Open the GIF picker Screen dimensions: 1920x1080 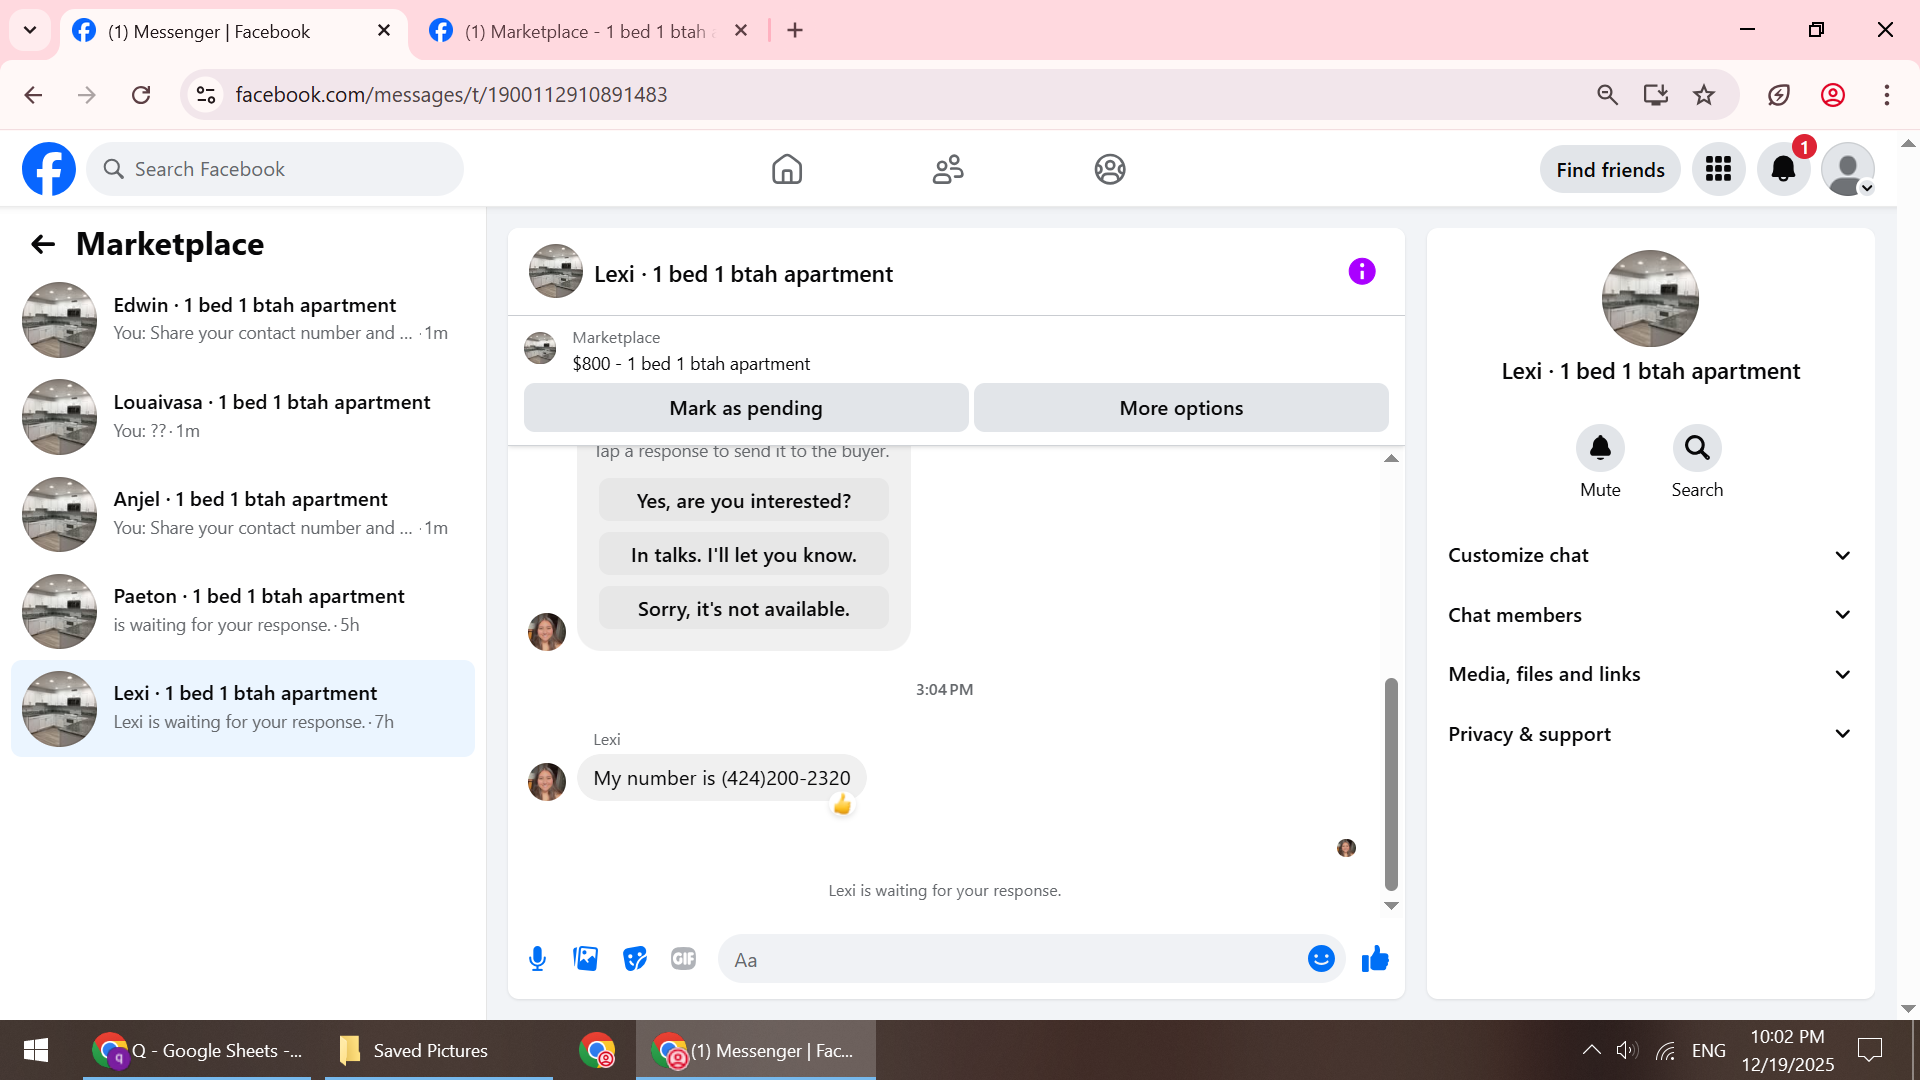click(x=683, y=959)
